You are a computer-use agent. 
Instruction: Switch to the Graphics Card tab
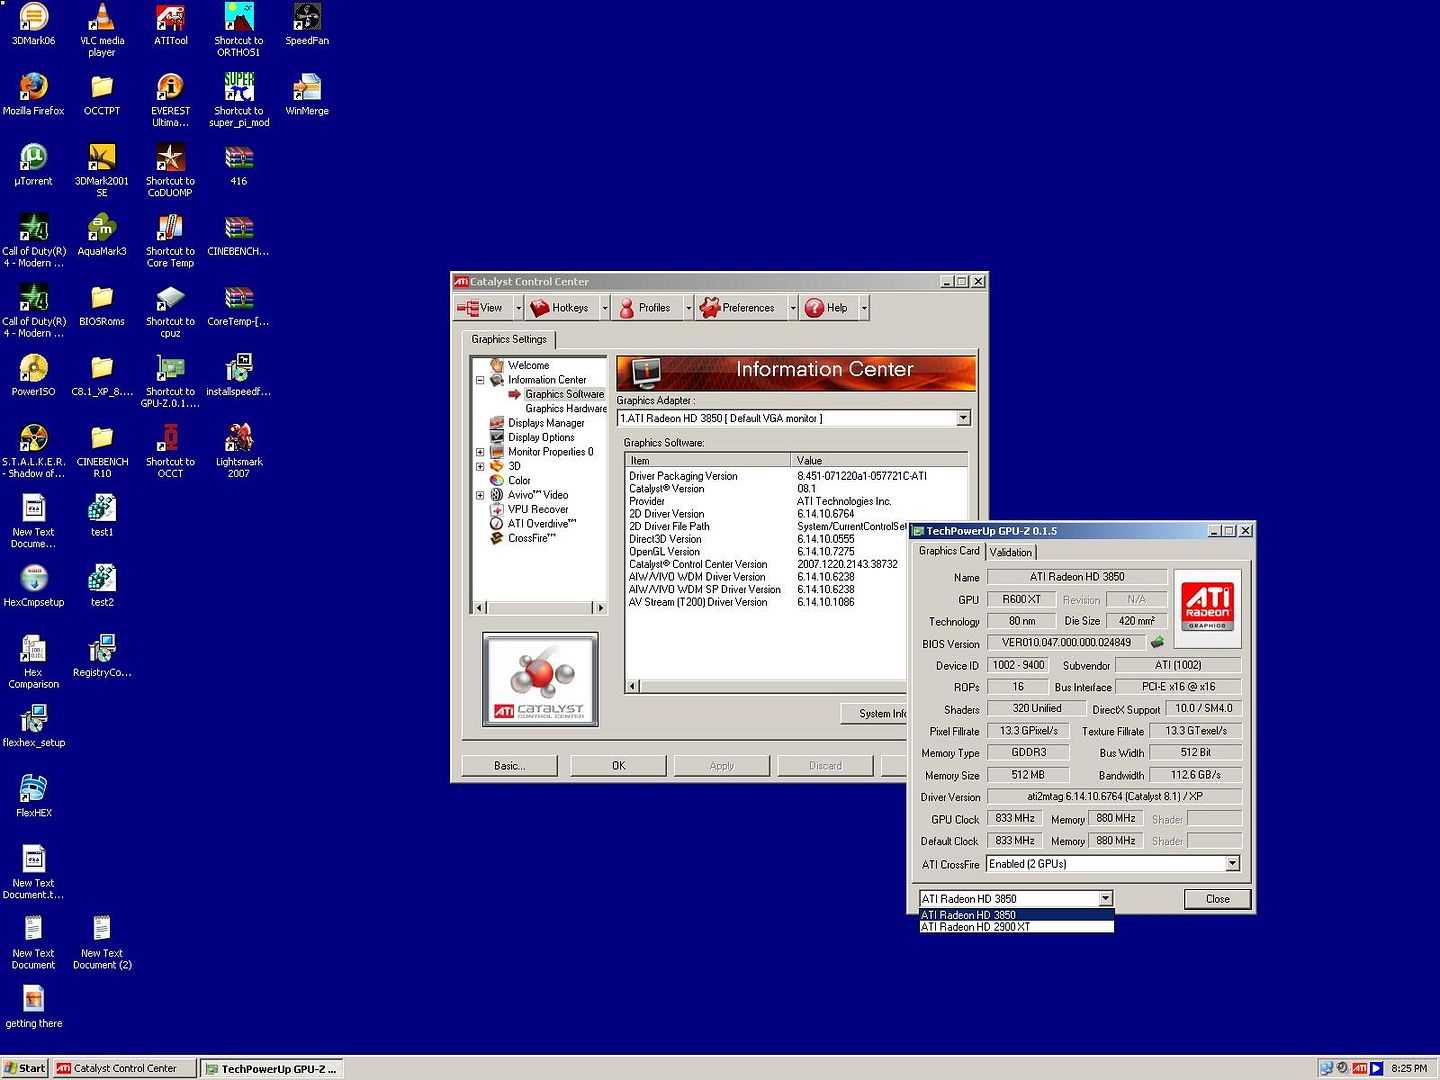949,551
